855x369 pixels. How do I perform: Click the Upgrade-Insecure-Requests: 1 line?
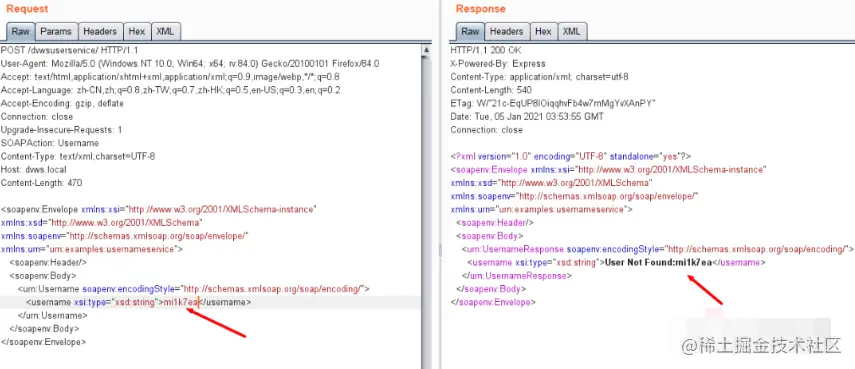click(x=62, y=130)
